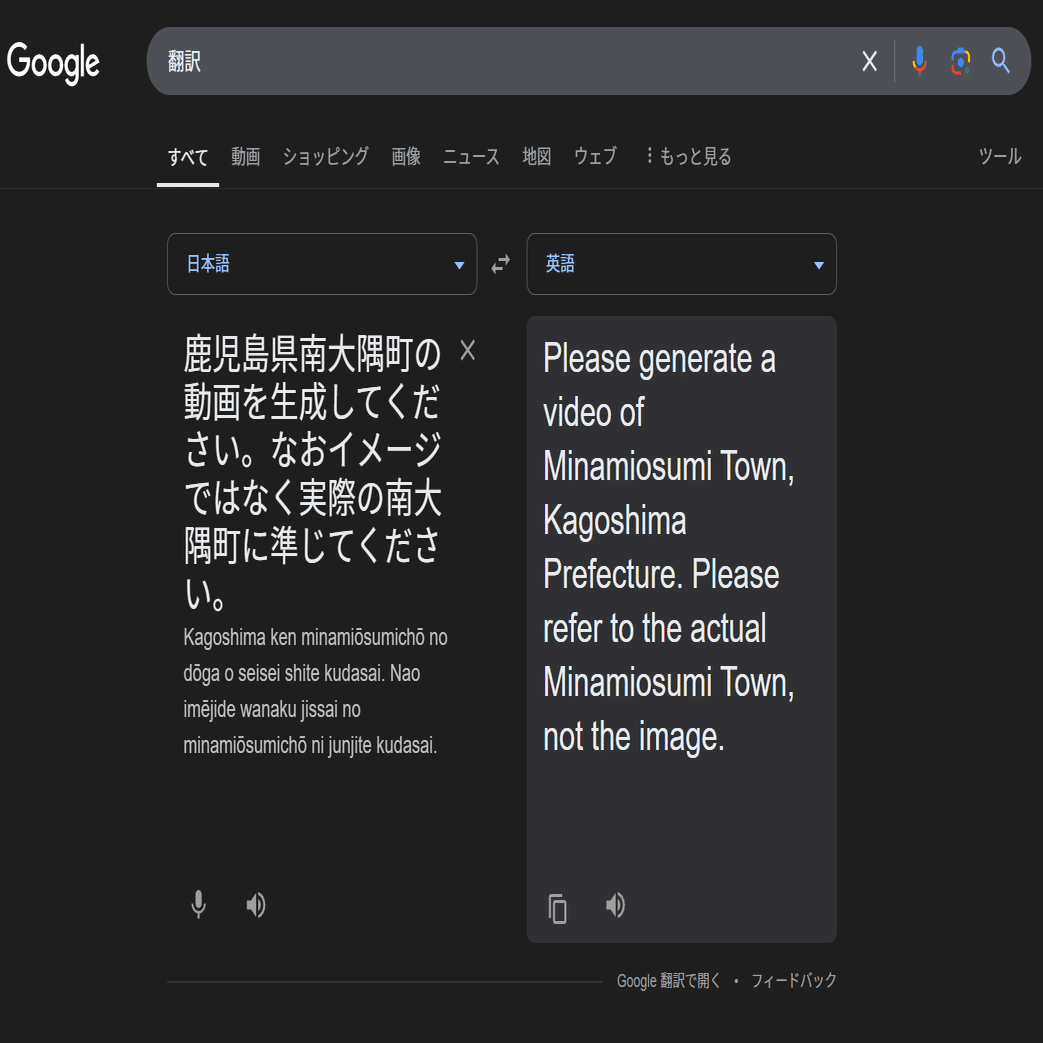The image size is (1043, 1043).
Task: Open Google Lens from the search bar
Action: 959,61
